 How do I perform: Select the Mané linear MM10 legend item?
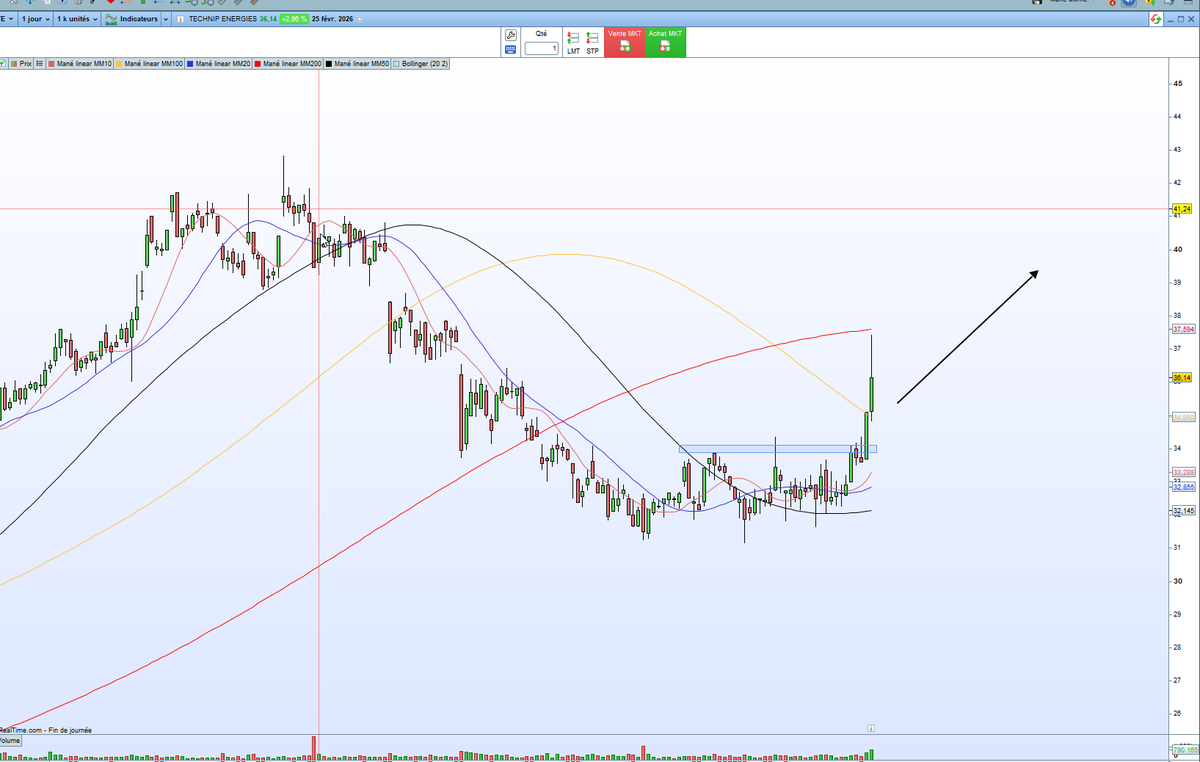pos(79,63)
